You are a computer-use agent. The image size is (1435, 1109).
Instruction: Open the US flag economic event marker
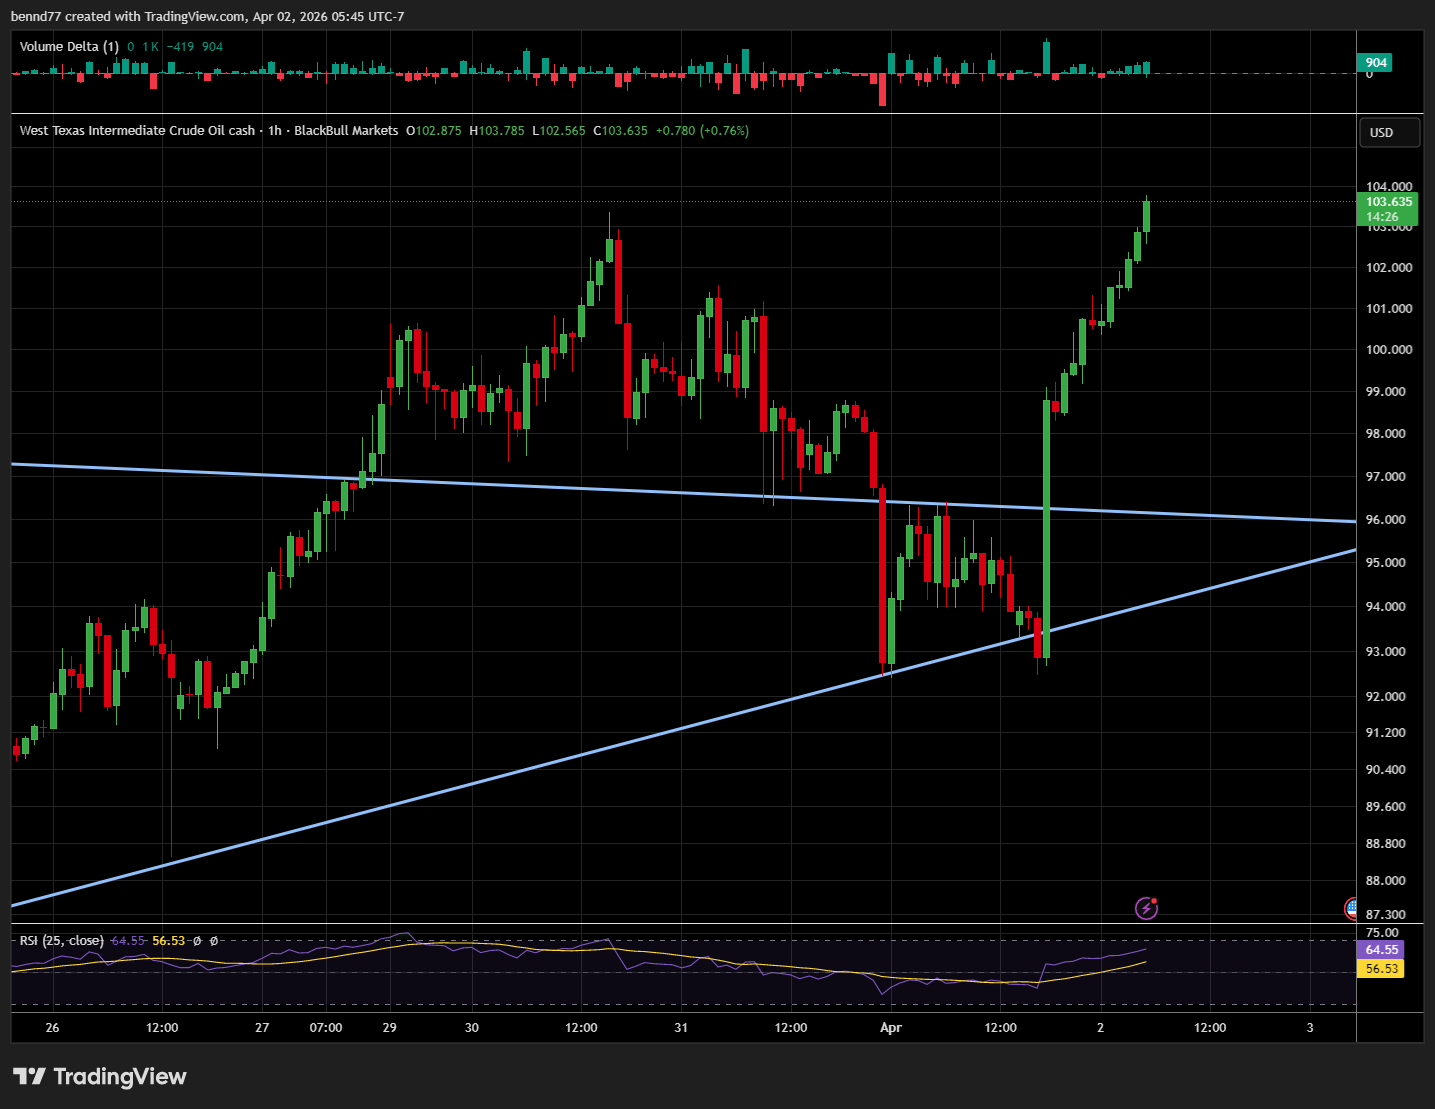1350,908
